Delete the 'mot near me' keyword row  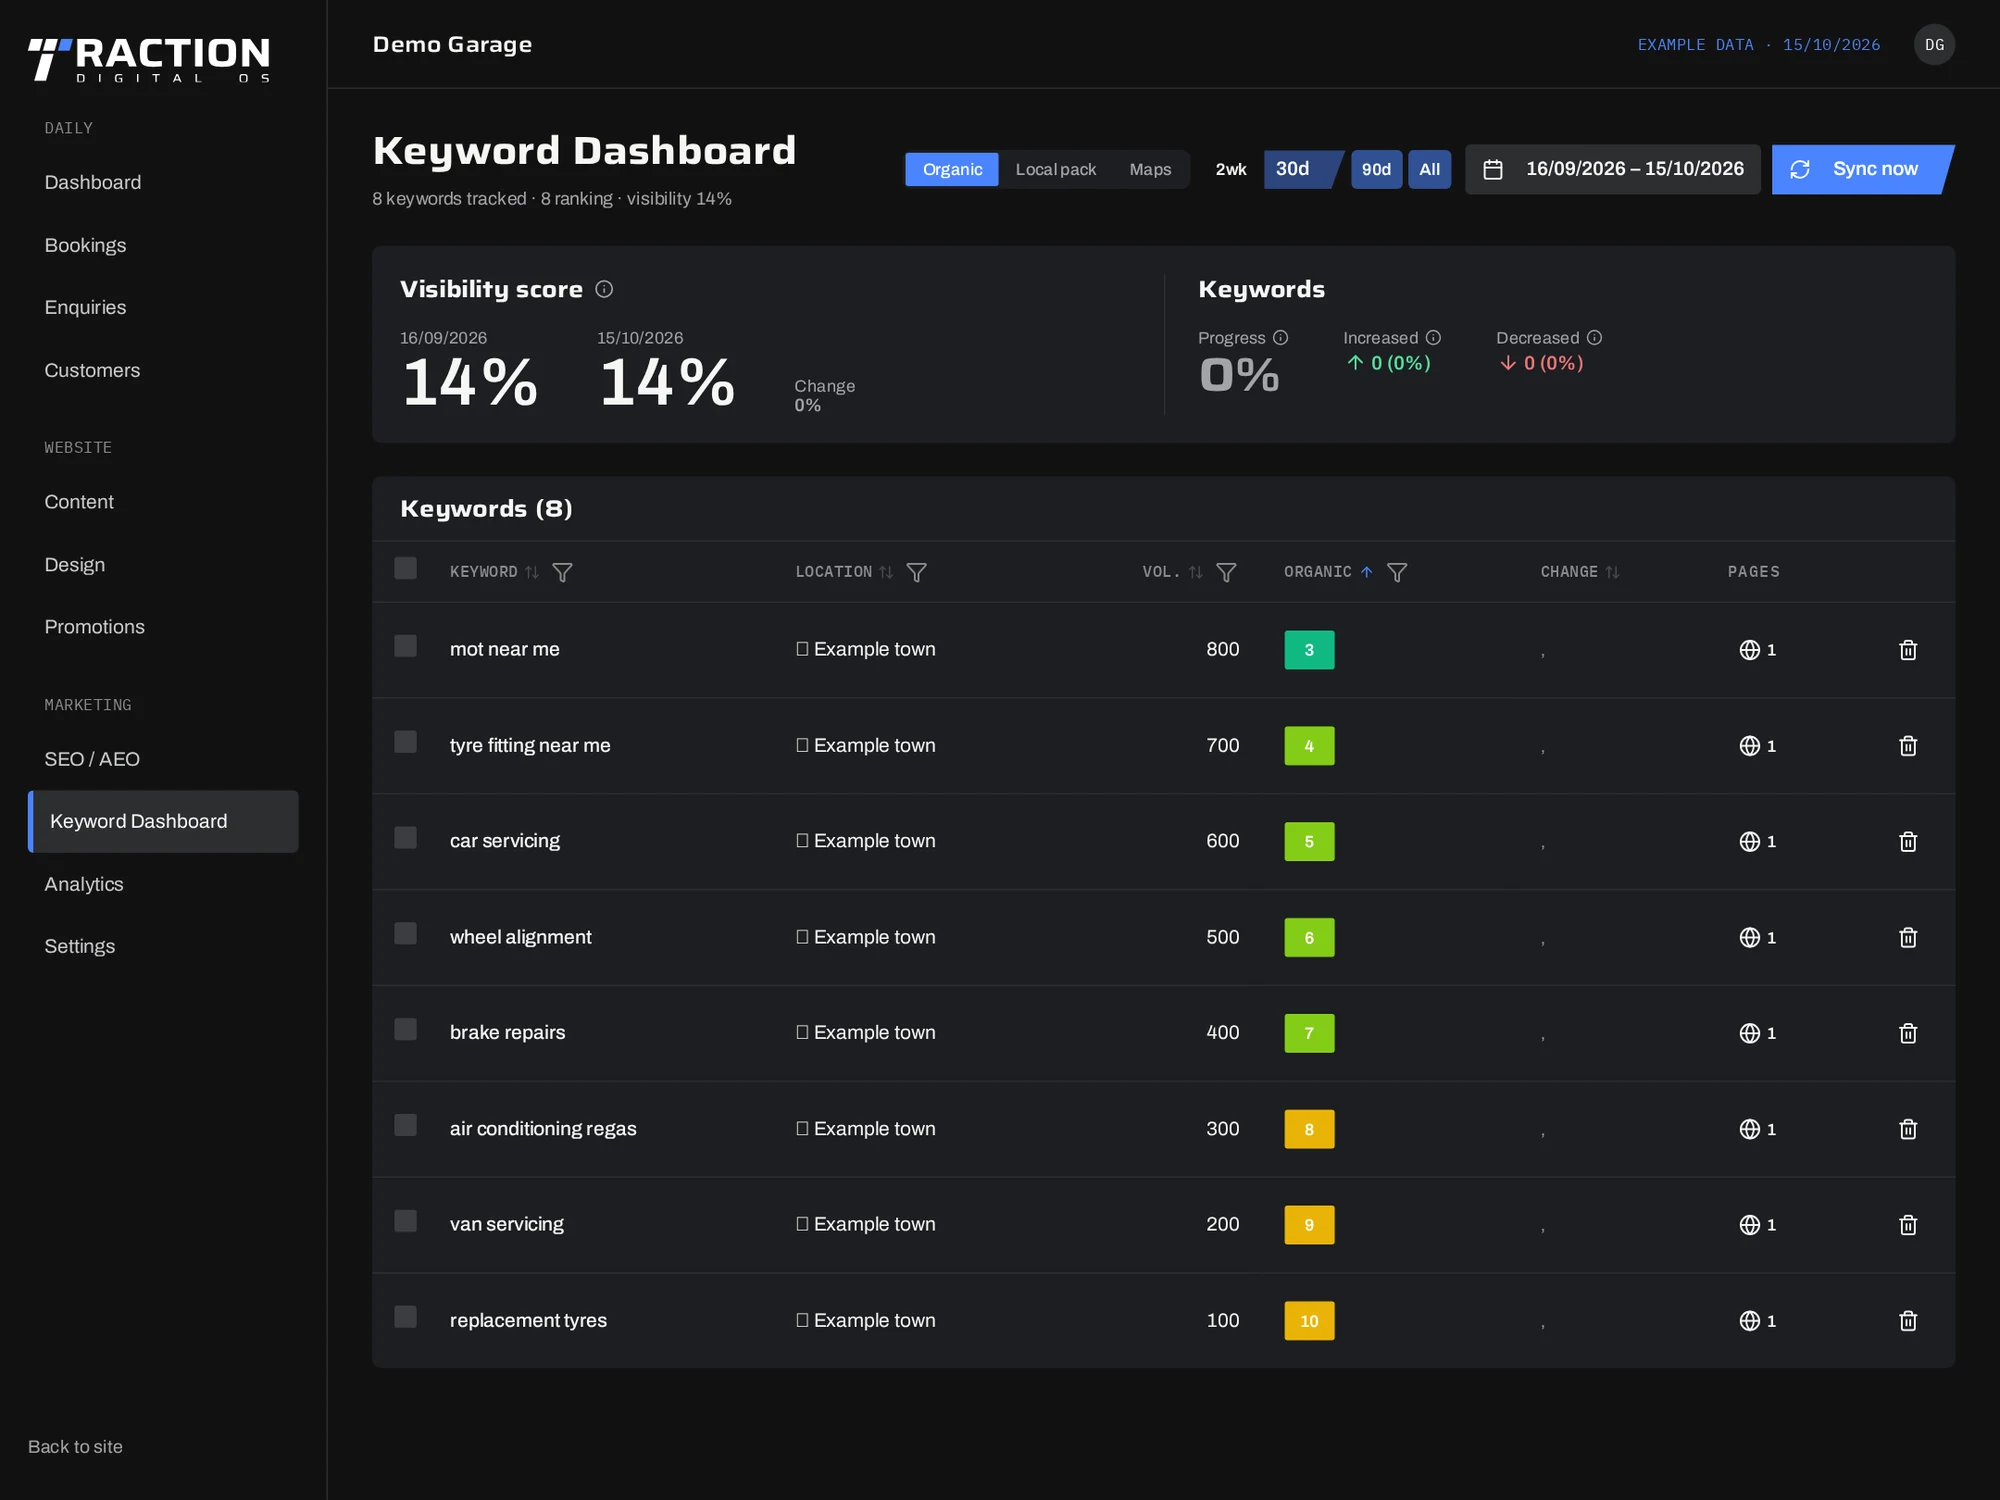pyautogui.click(x=1907, y=650)
